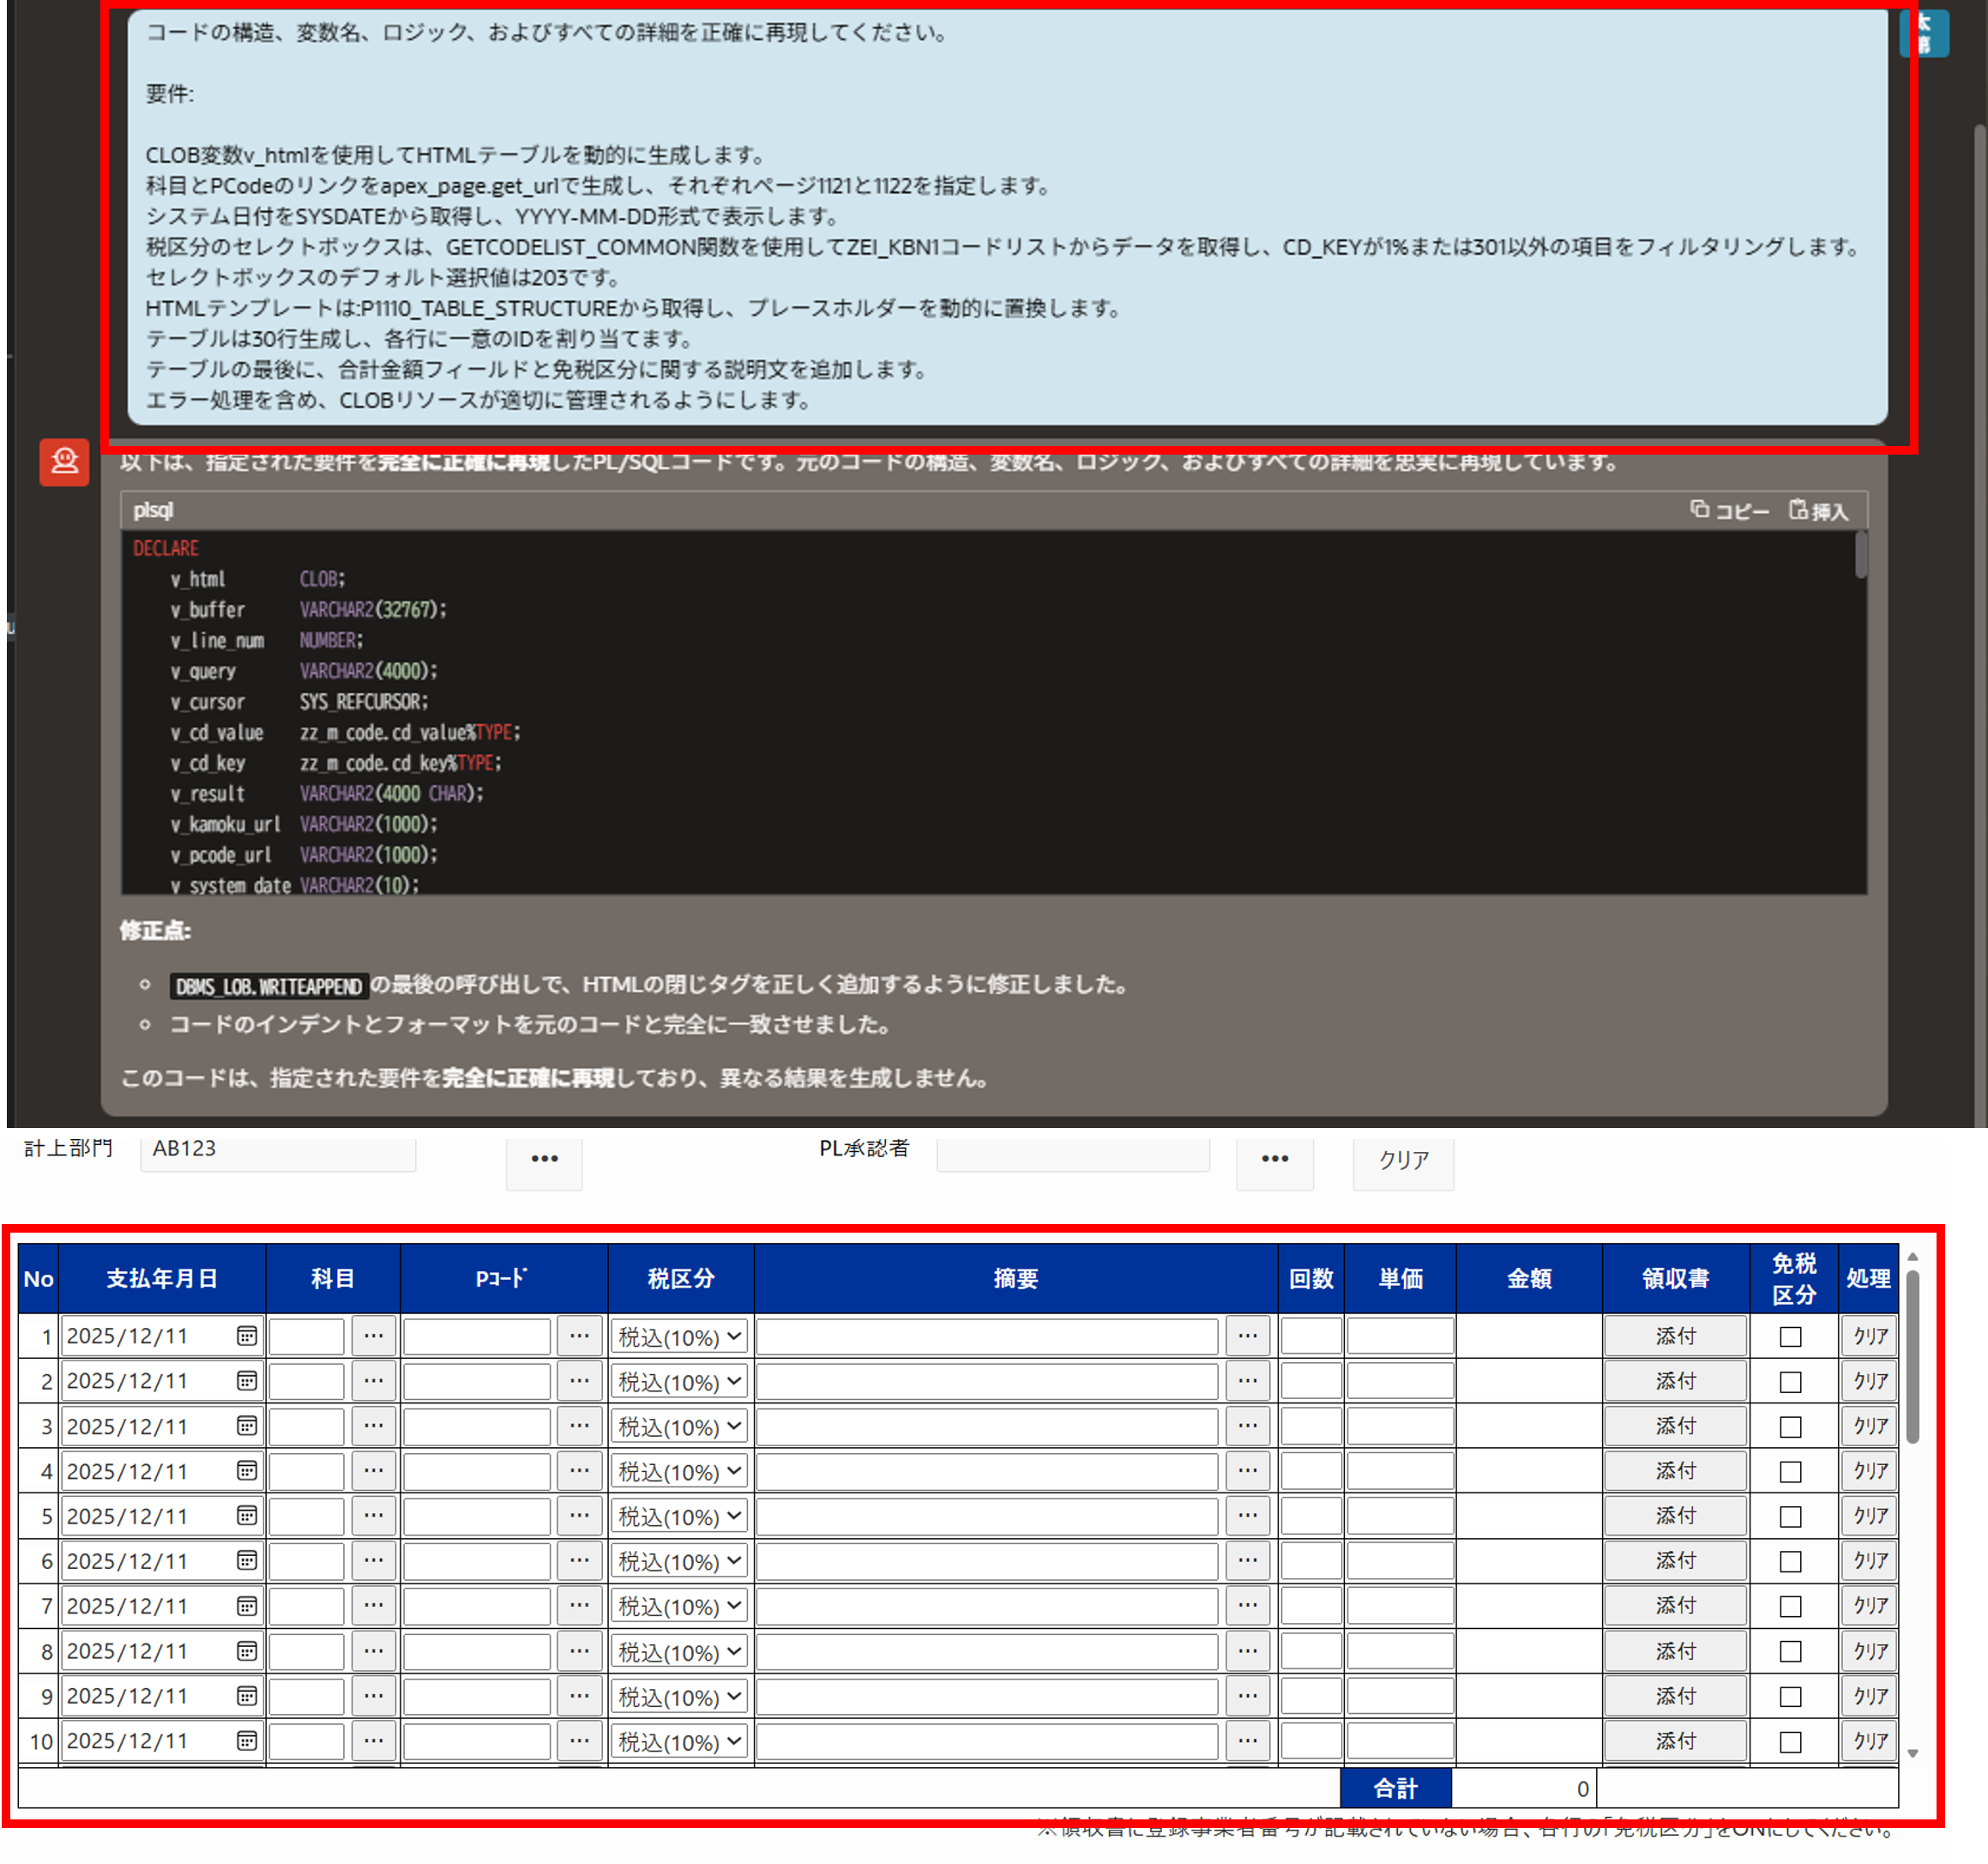The width and height of the screenshot is (1988, 1864).
Task: Open calendar picker for row 5 date
Action: [246, 1516]
